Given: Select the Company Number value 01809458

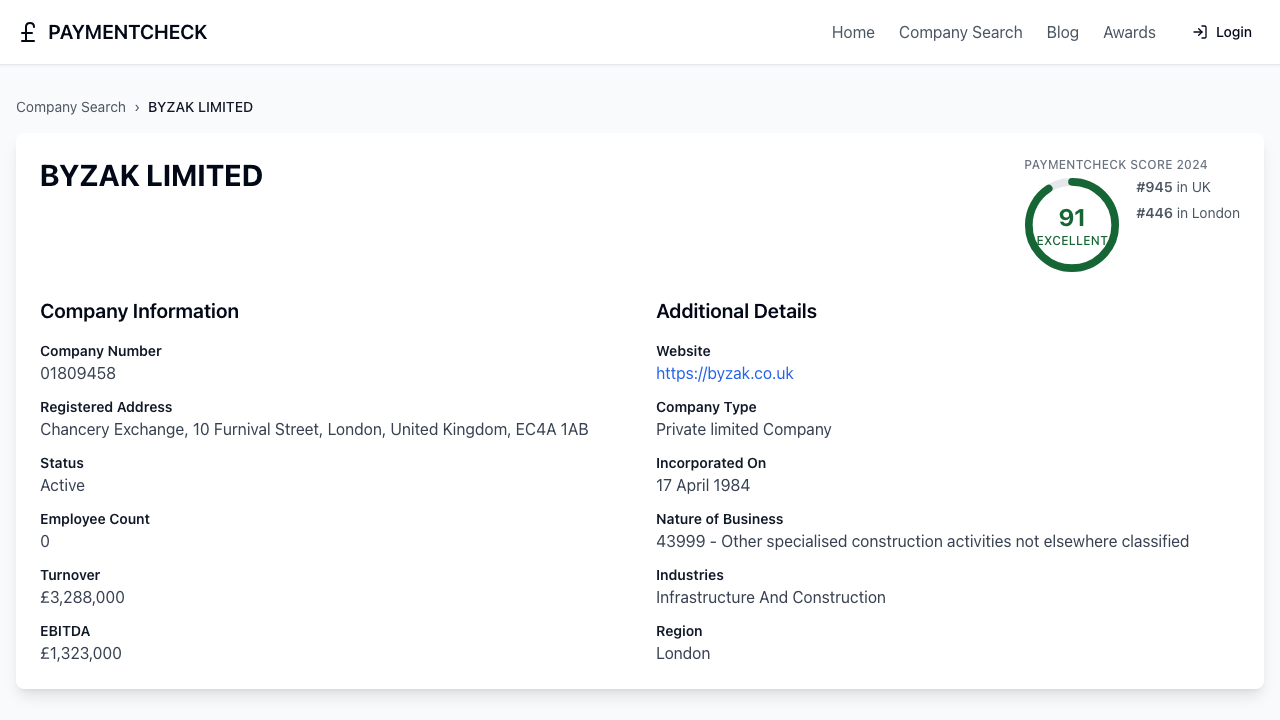Looking at the screenshot, I should tap(78, 373).
